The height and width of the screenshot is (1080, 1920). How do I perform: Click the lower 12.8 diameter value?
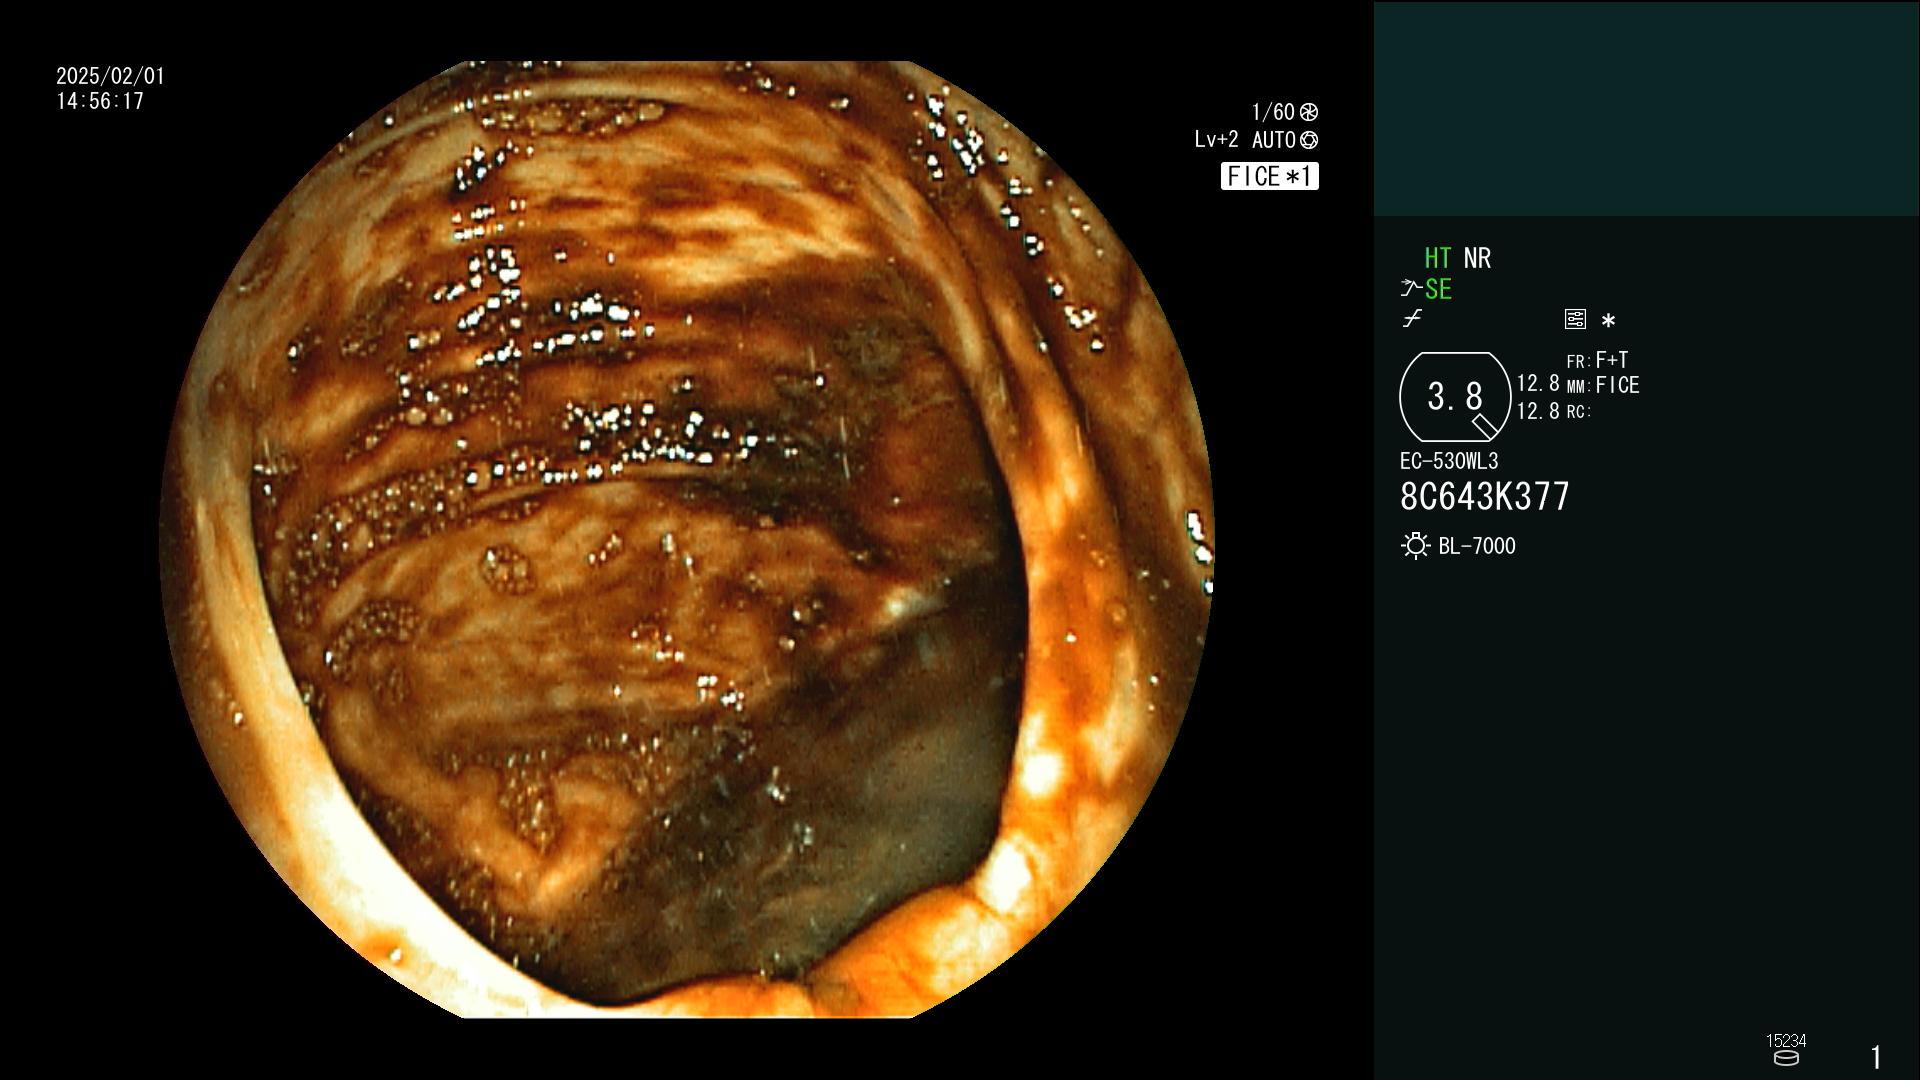1538,411
